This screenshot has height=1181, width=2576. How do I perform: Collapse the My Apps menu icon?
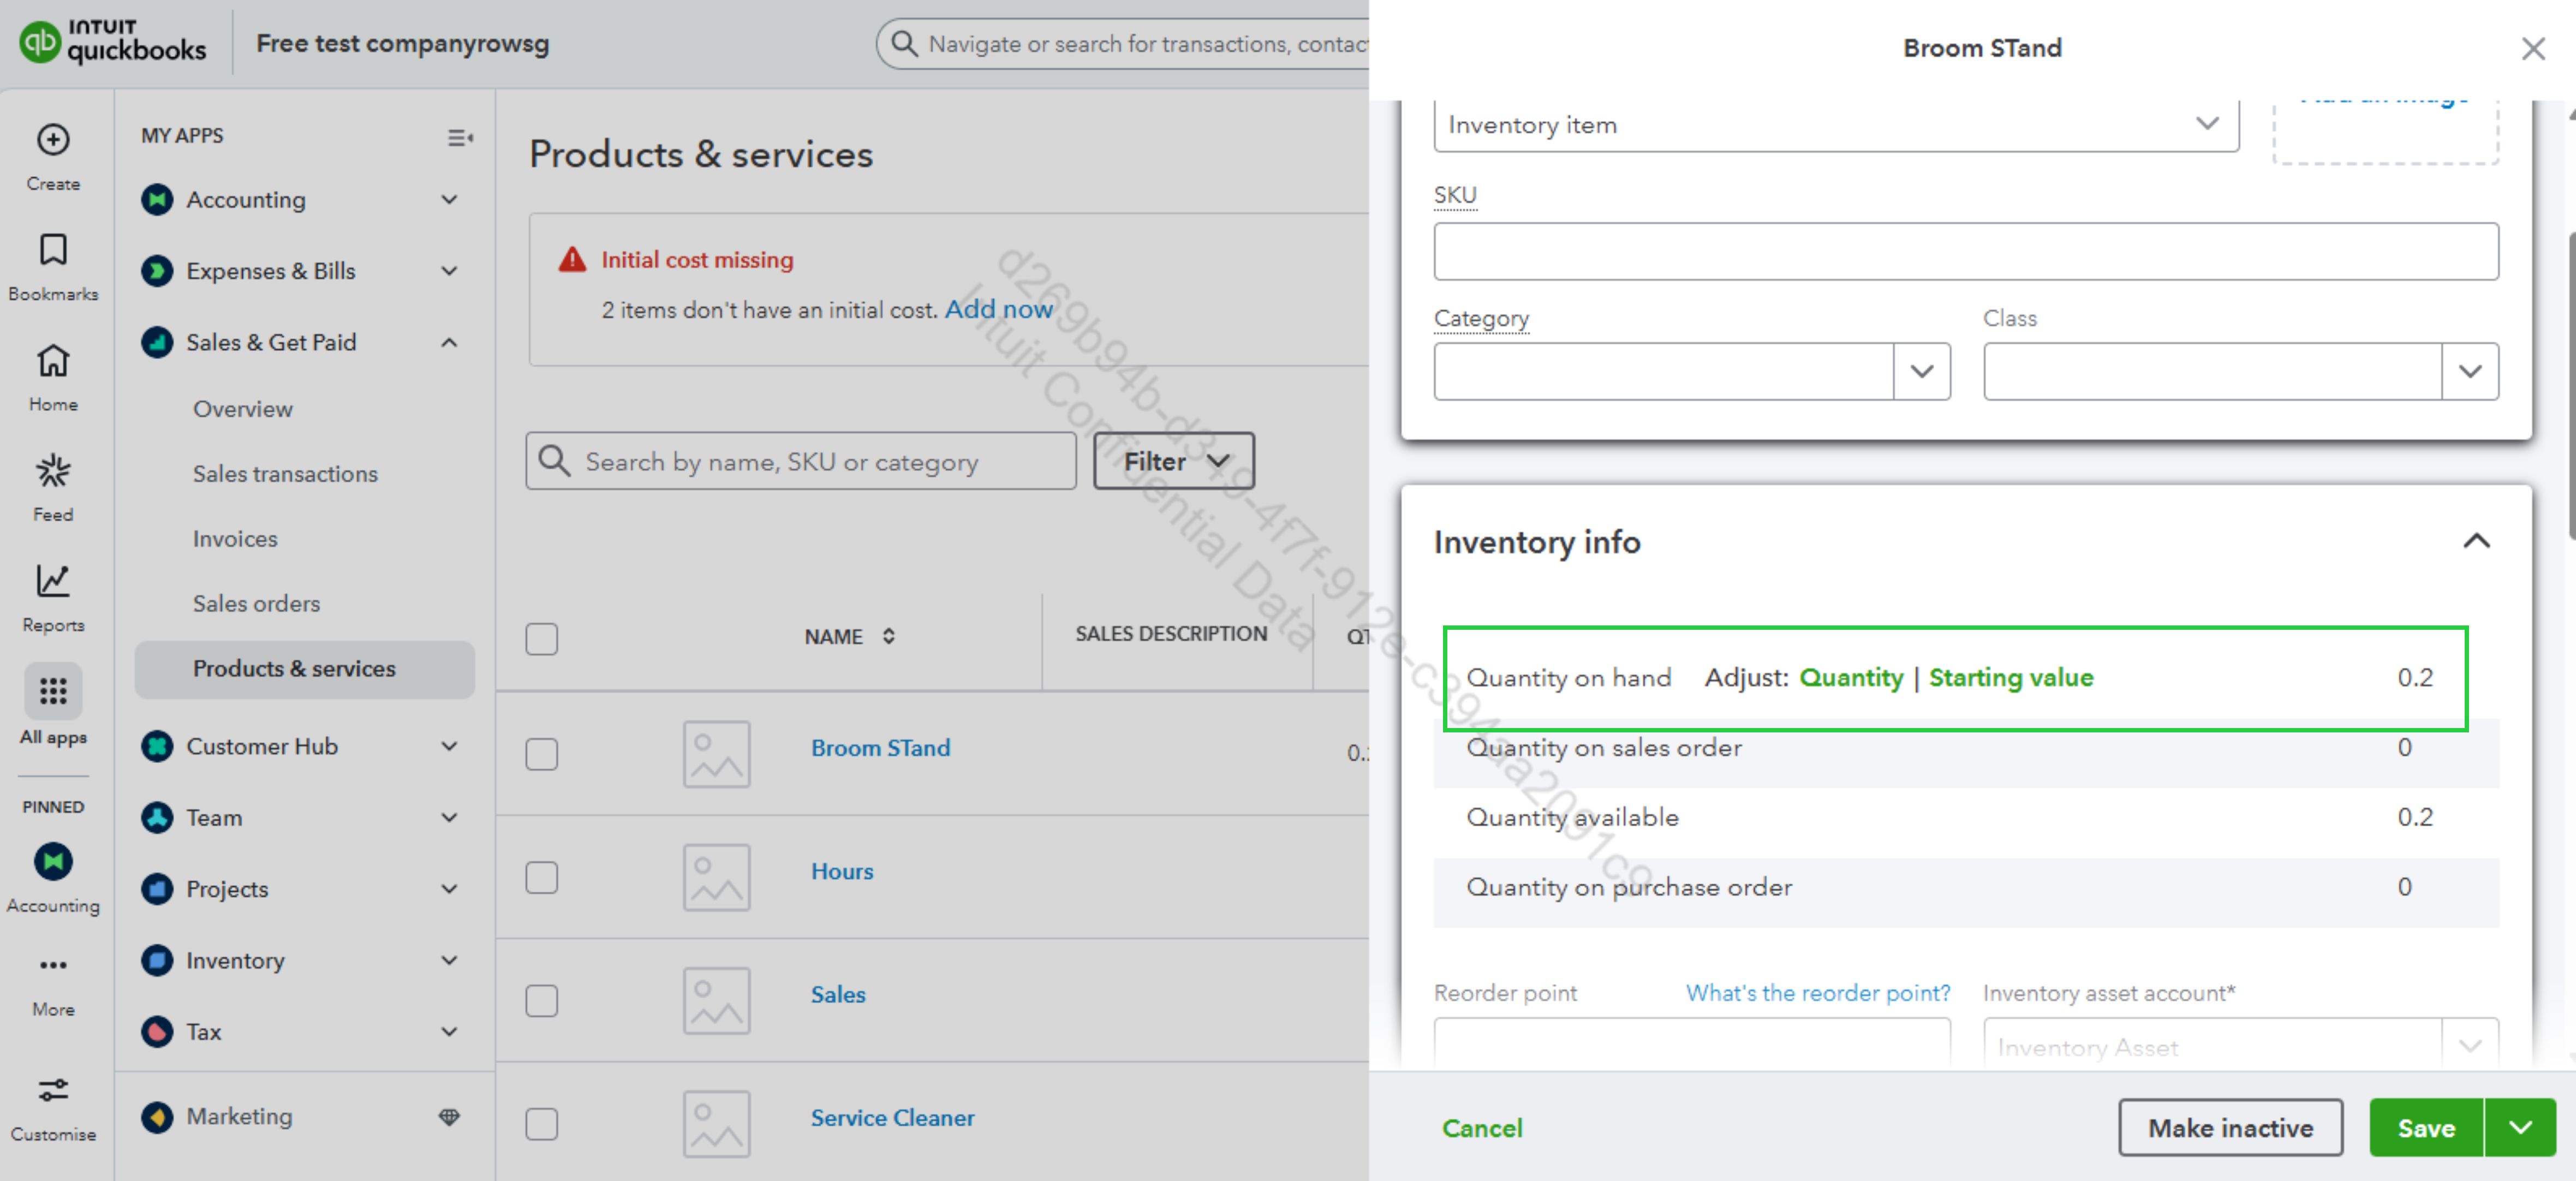[459, 137]
